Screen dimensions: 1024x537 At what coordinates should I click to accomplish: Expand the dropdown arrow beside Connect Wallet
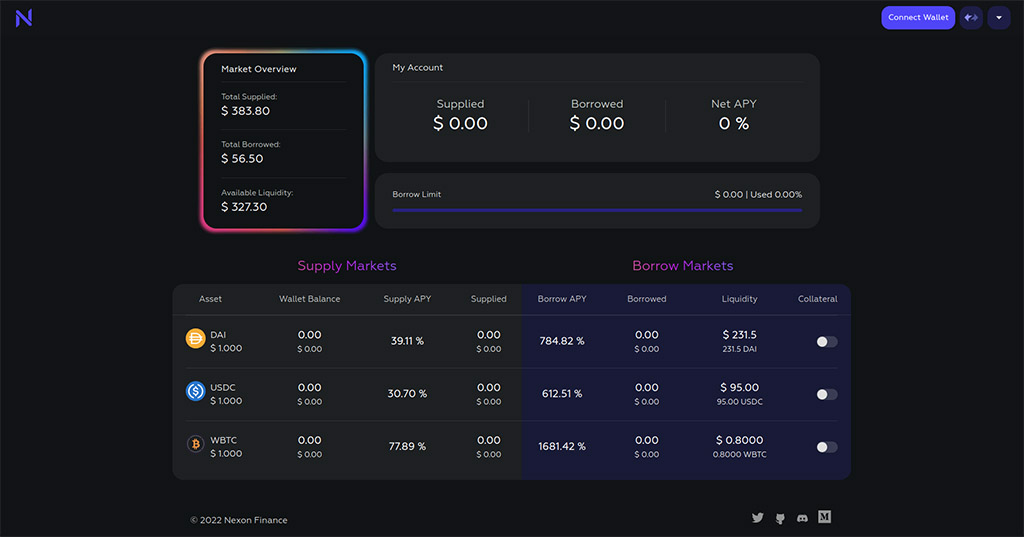coord(998,18)
